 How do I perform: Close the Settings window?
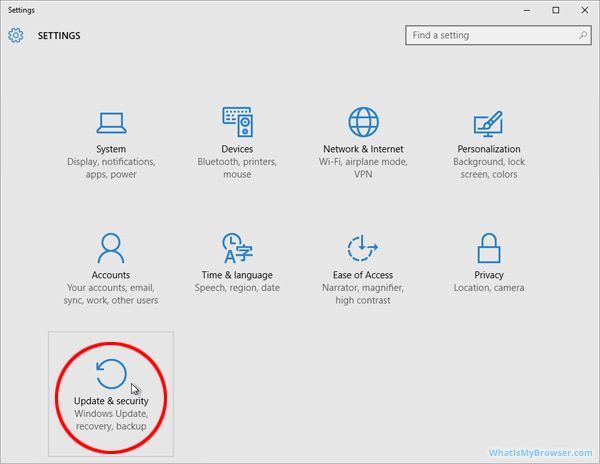[585, 10]
